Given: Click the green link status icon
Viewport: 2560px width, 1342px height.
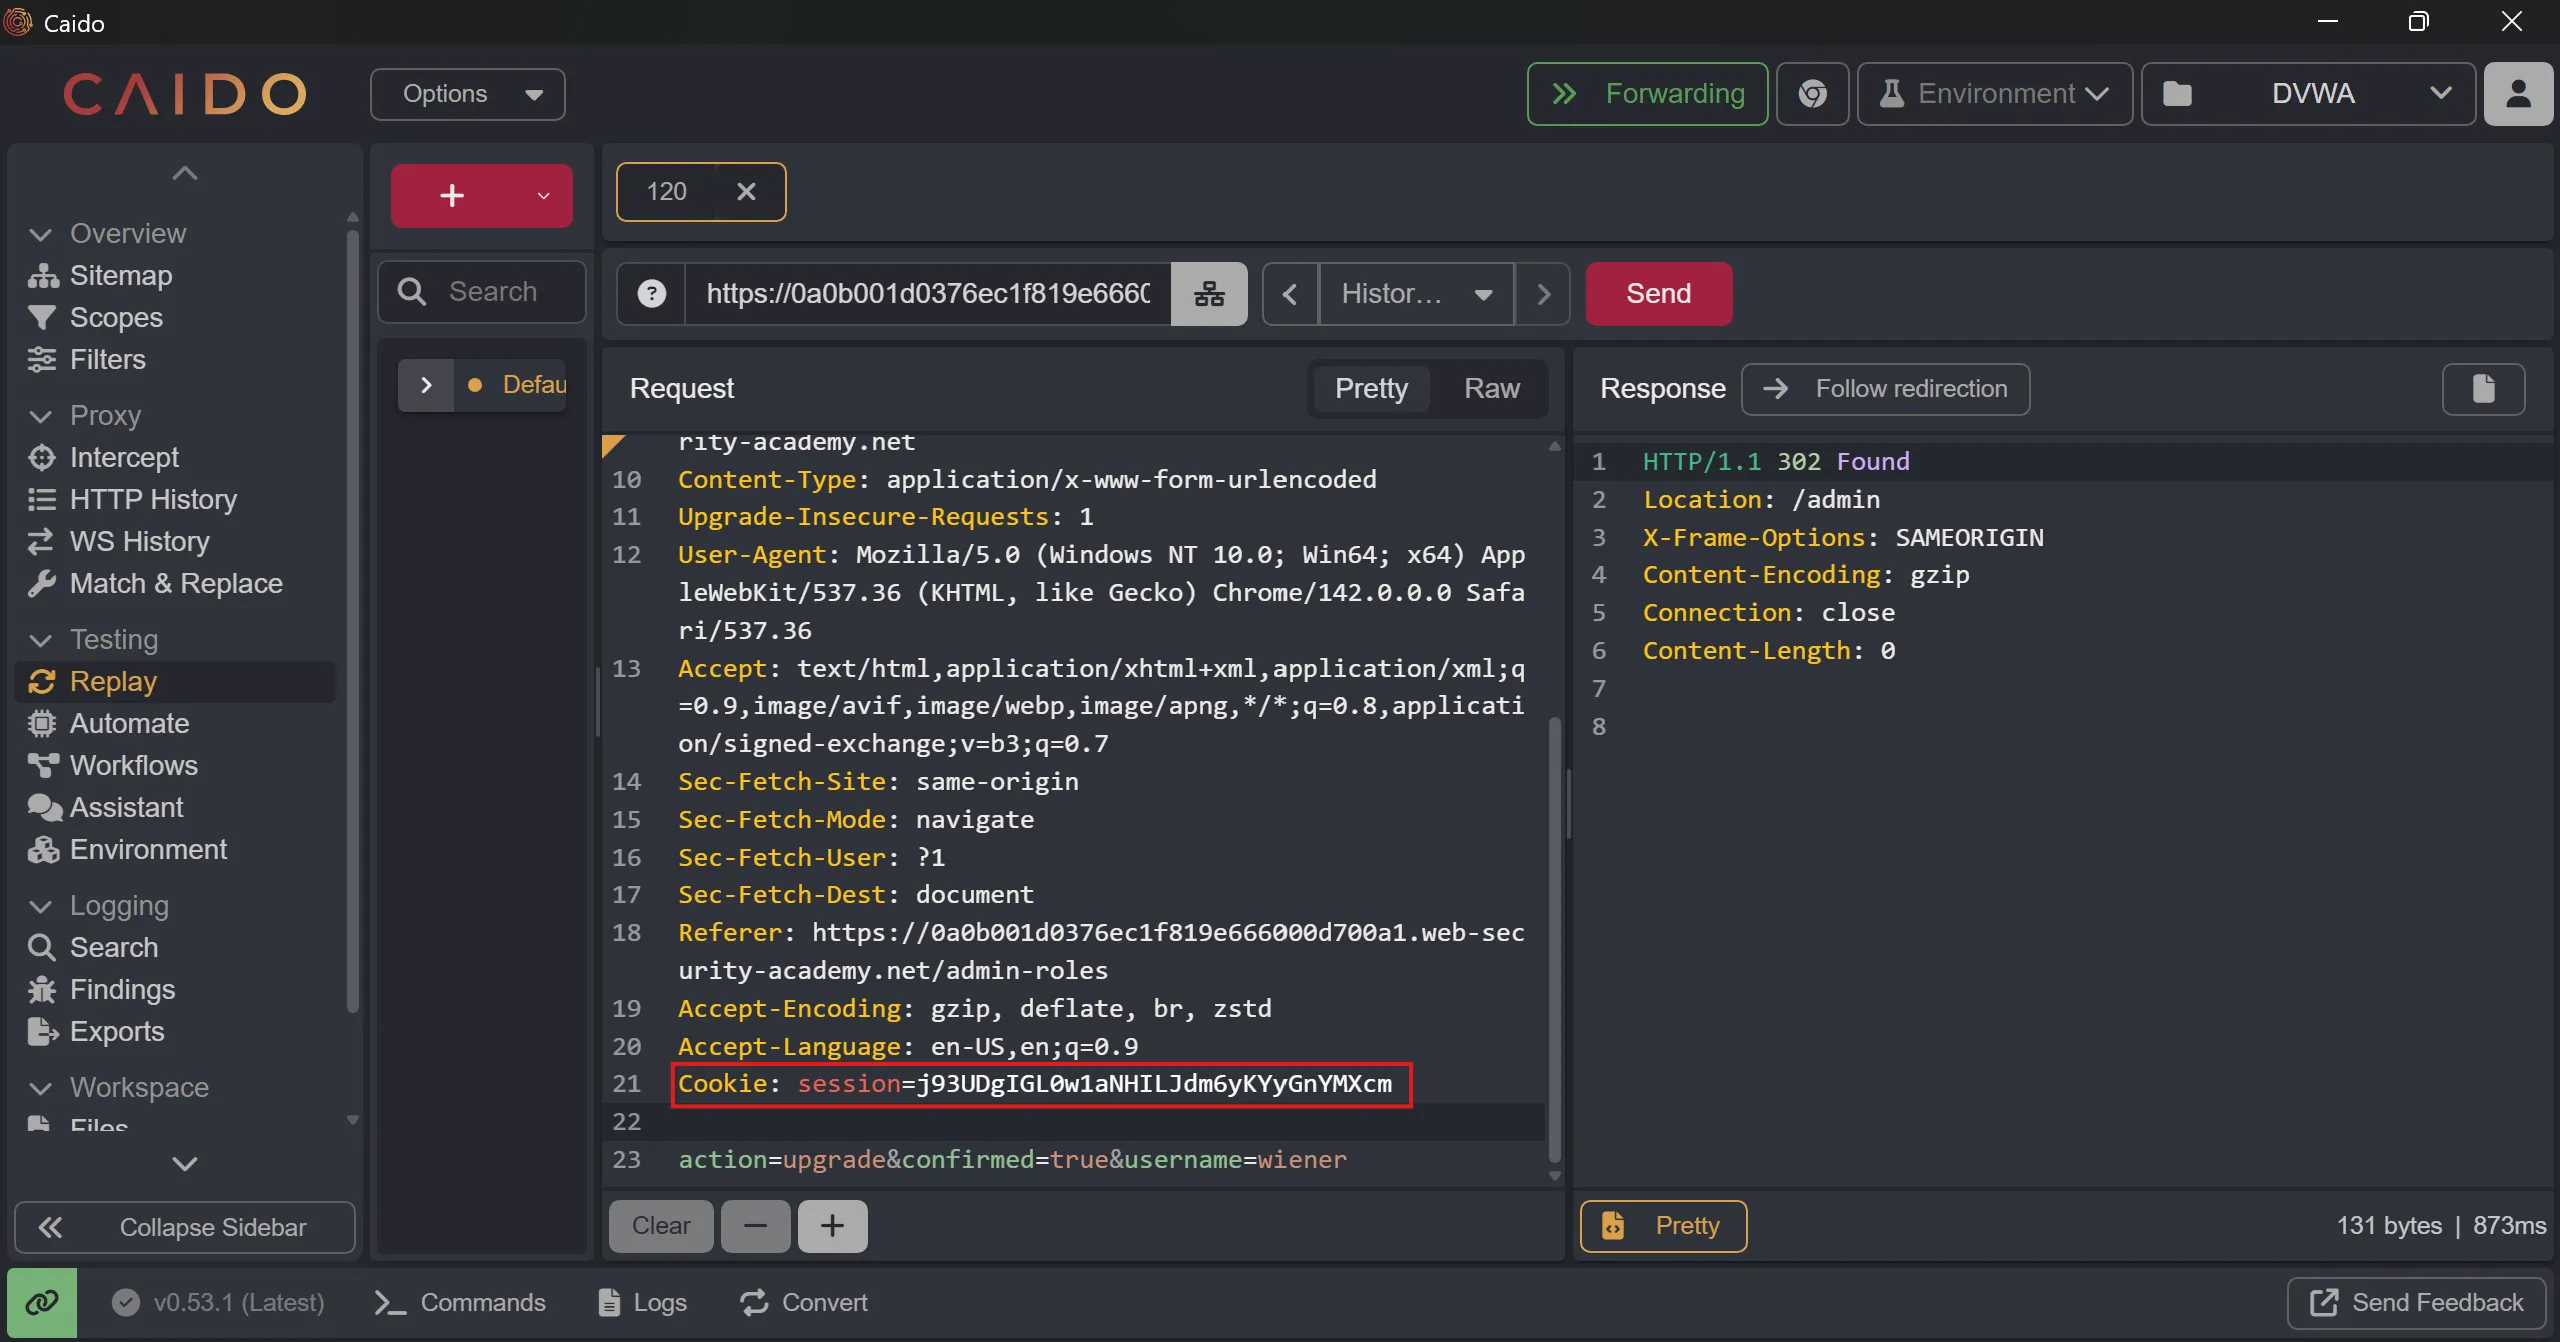Looking at the screenshot, I should click(x=42, y=1302).
